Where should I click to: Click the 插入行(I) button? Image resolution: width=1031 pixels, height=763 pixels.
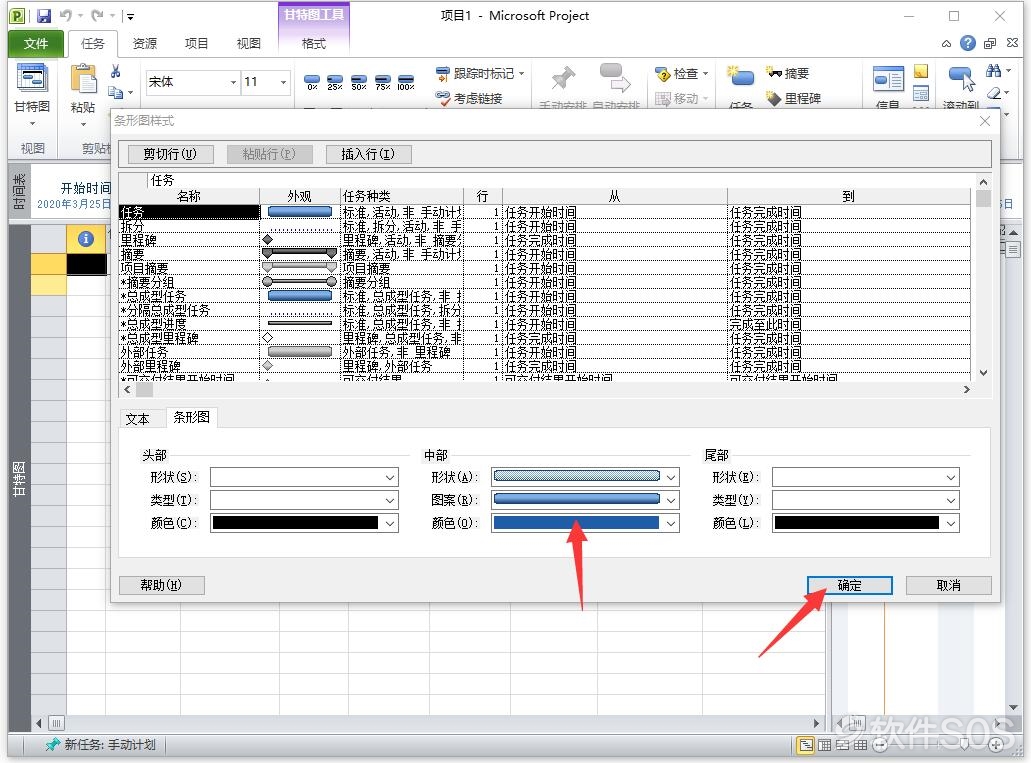point(368,154)
